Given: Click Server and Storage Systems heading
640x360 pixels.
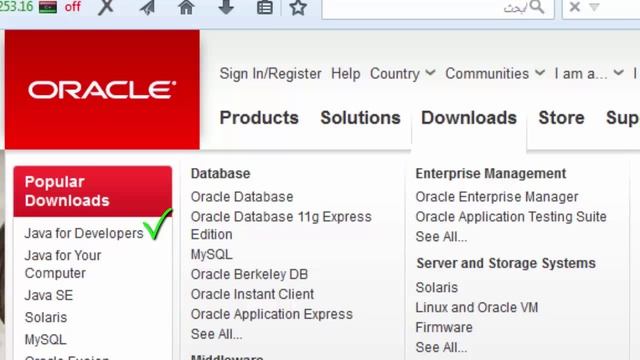Looking at the screenshot, I should [x=506, y=263].
